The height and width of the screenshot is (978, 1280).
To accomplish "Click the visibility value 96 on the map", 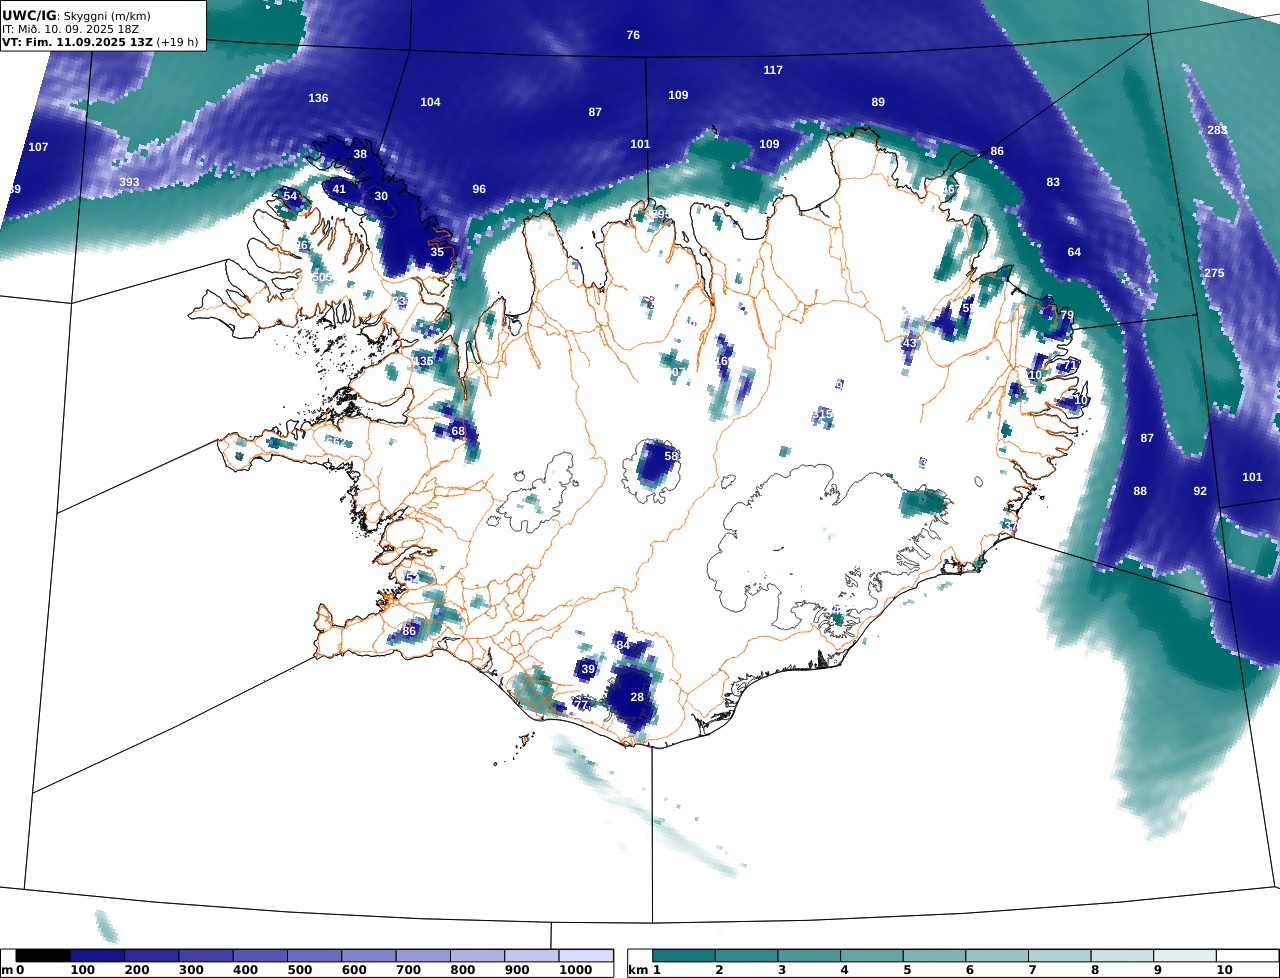I will tap(479, 189).
